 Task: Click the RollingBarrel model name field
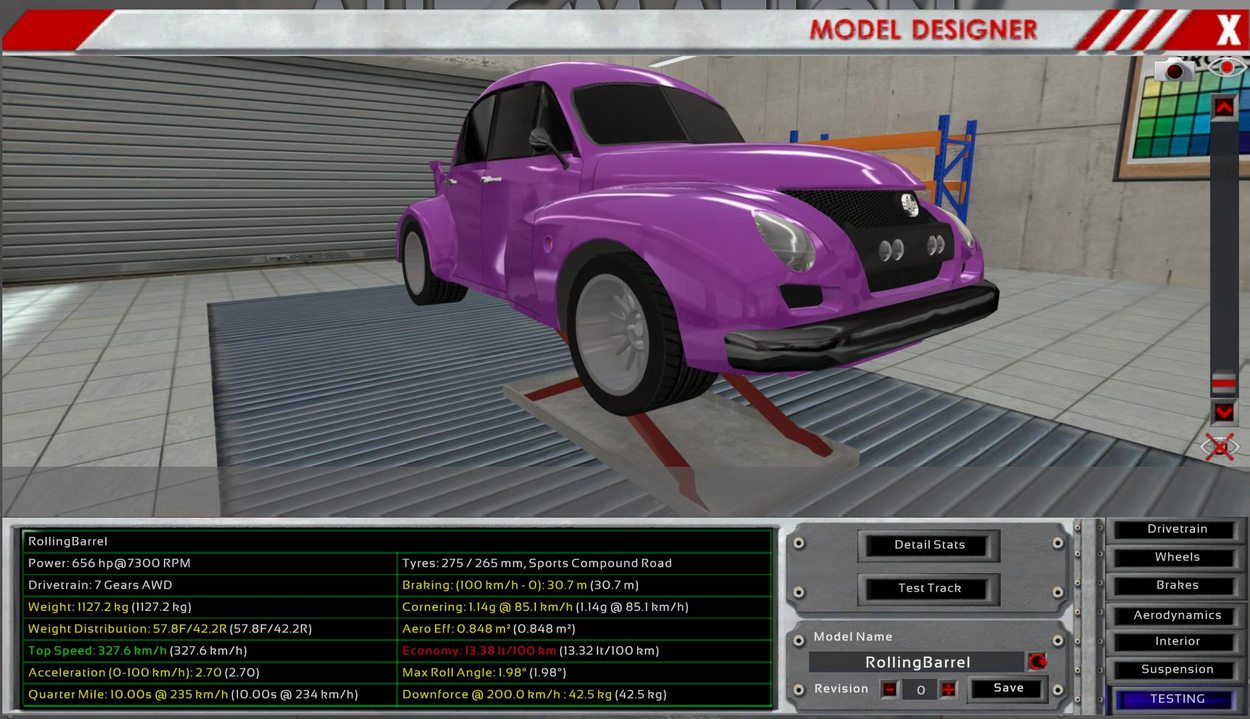click(x=916, y=662)
